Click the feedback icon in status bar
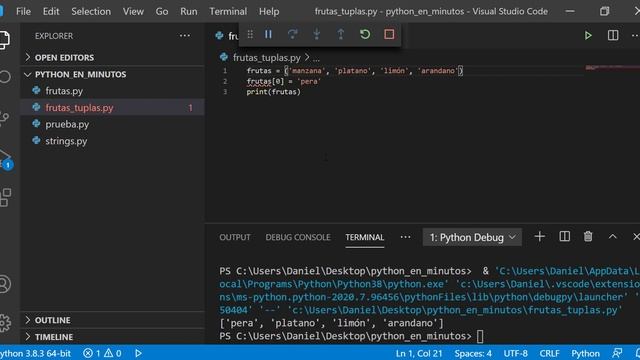The height and width of the screenshot is (360, 640). click(x=617, y=353)
